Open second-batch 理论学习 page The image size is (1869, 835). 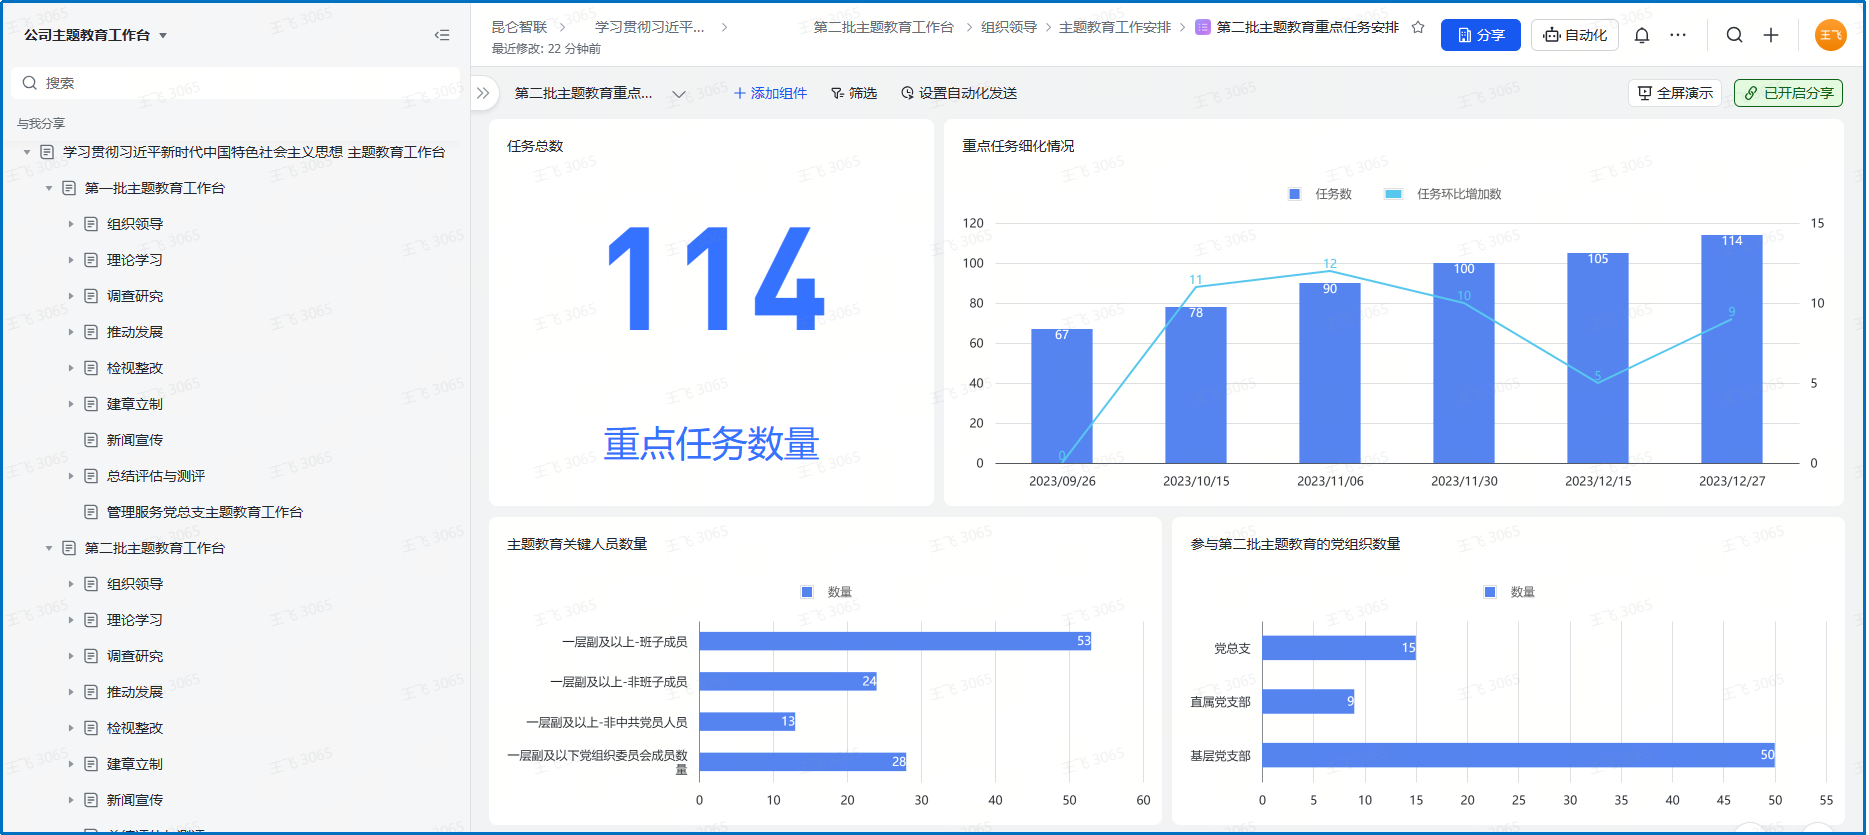point(135,620)
